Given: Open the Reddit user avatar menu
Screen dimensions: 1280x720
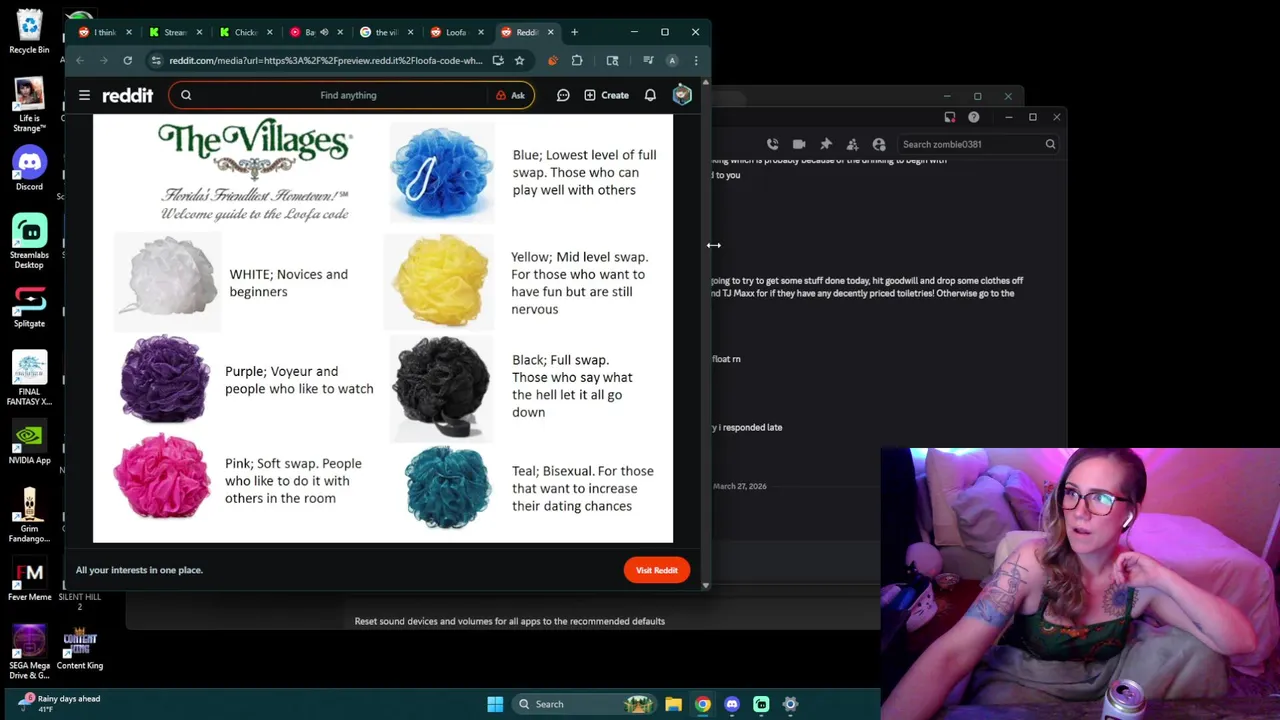Looking at the screenshot, I should click(682, 95).
